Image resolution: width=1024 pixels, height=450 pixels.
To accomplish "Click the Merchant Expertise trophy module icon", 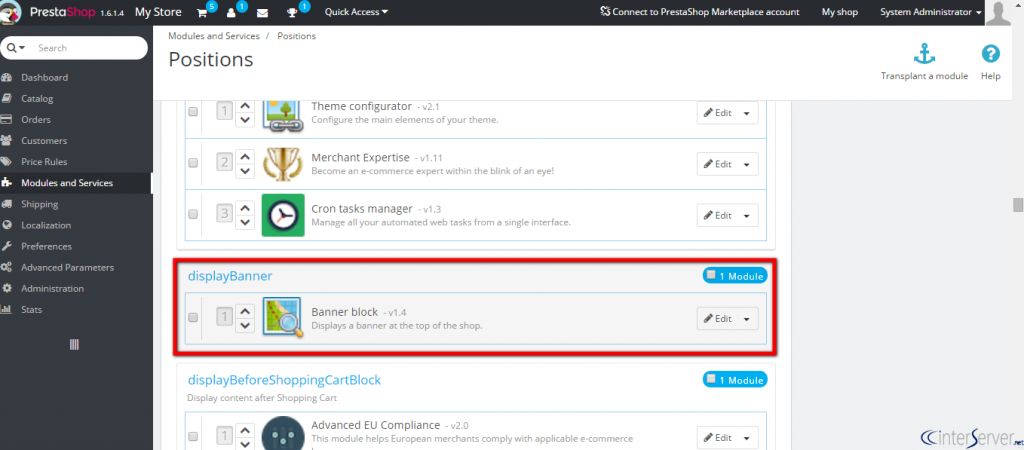I will pos(282,163).
